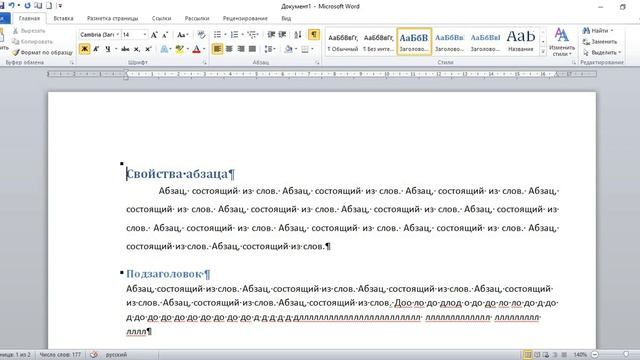640x360 pixels.
Task: Click the bulleted list icon
Action: (217, 35)
